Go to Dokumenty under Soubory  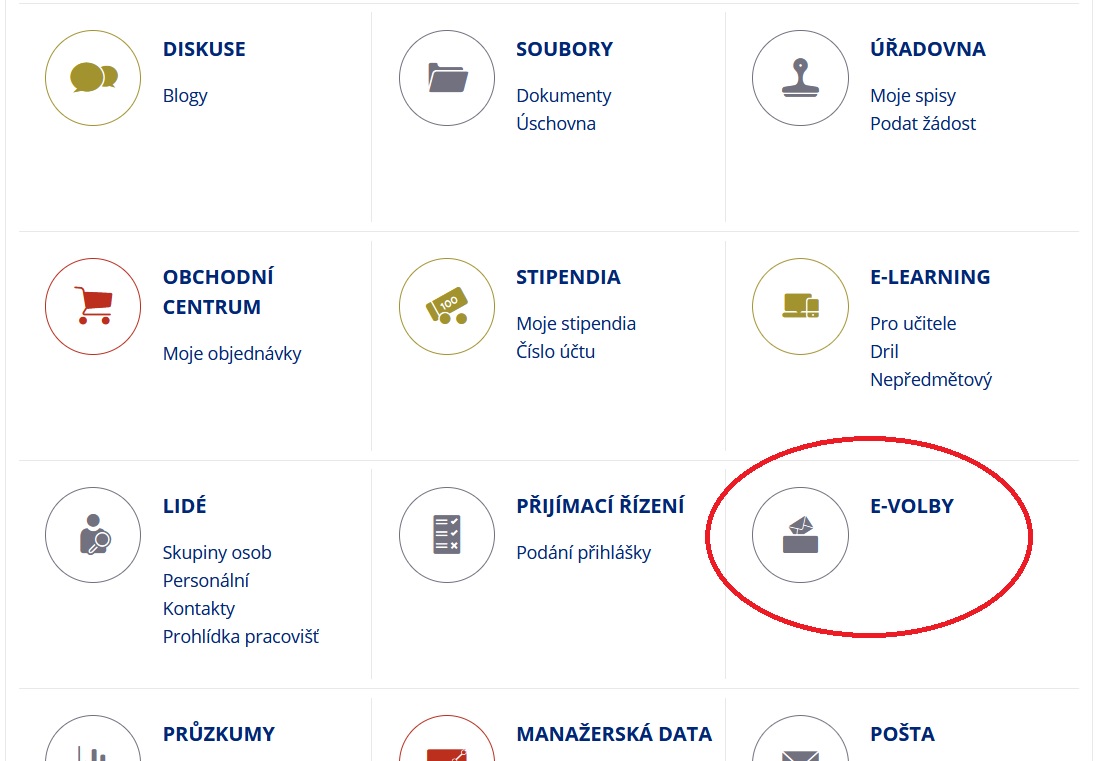pyautogui.click(x=563, y=96)
